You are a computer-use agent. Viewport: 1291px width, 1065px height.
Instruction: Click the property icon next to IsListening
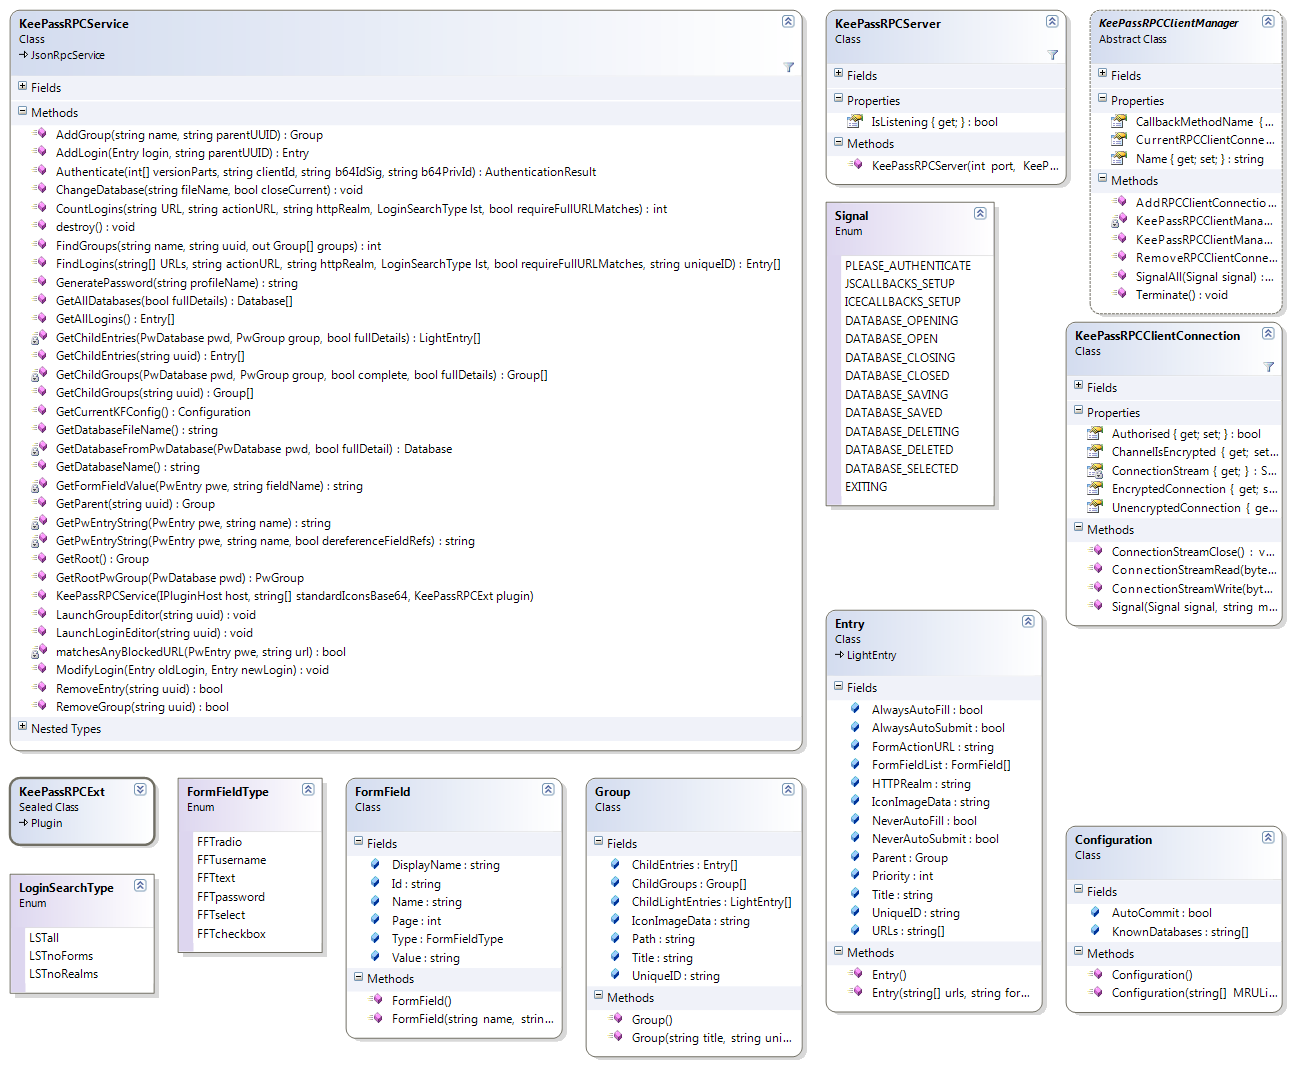[x=855, y=122]
